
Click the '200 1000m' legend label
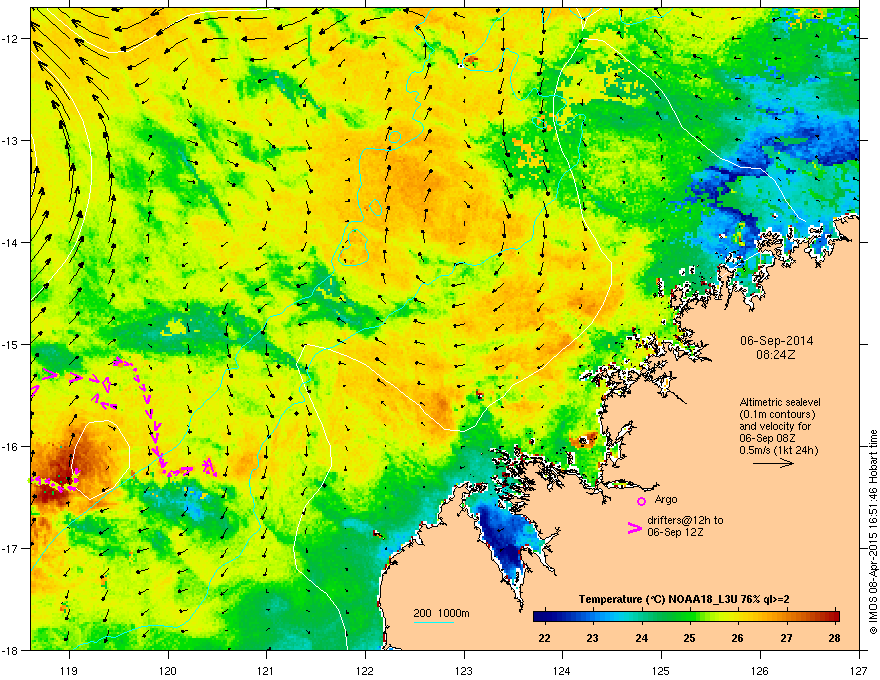pyautogui.click(x=441, y=613)
